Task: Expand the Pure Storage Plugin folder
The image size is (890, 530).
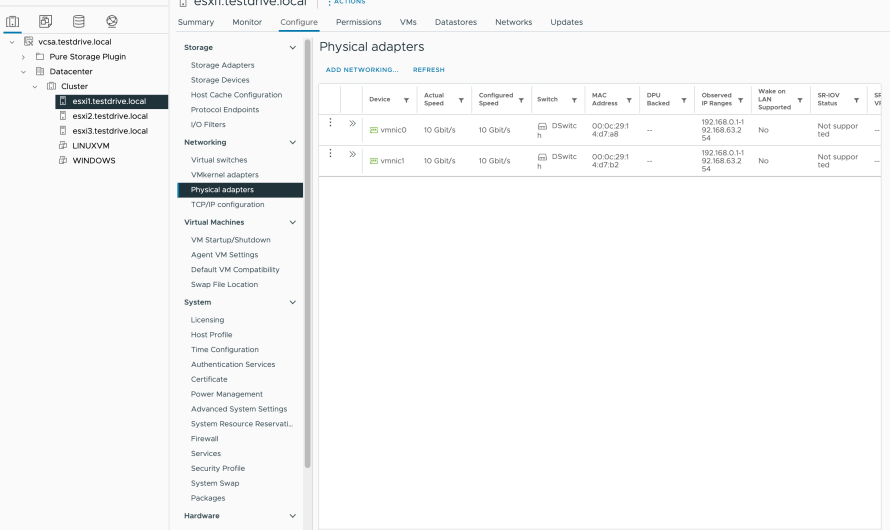Action: pos(22,56)
